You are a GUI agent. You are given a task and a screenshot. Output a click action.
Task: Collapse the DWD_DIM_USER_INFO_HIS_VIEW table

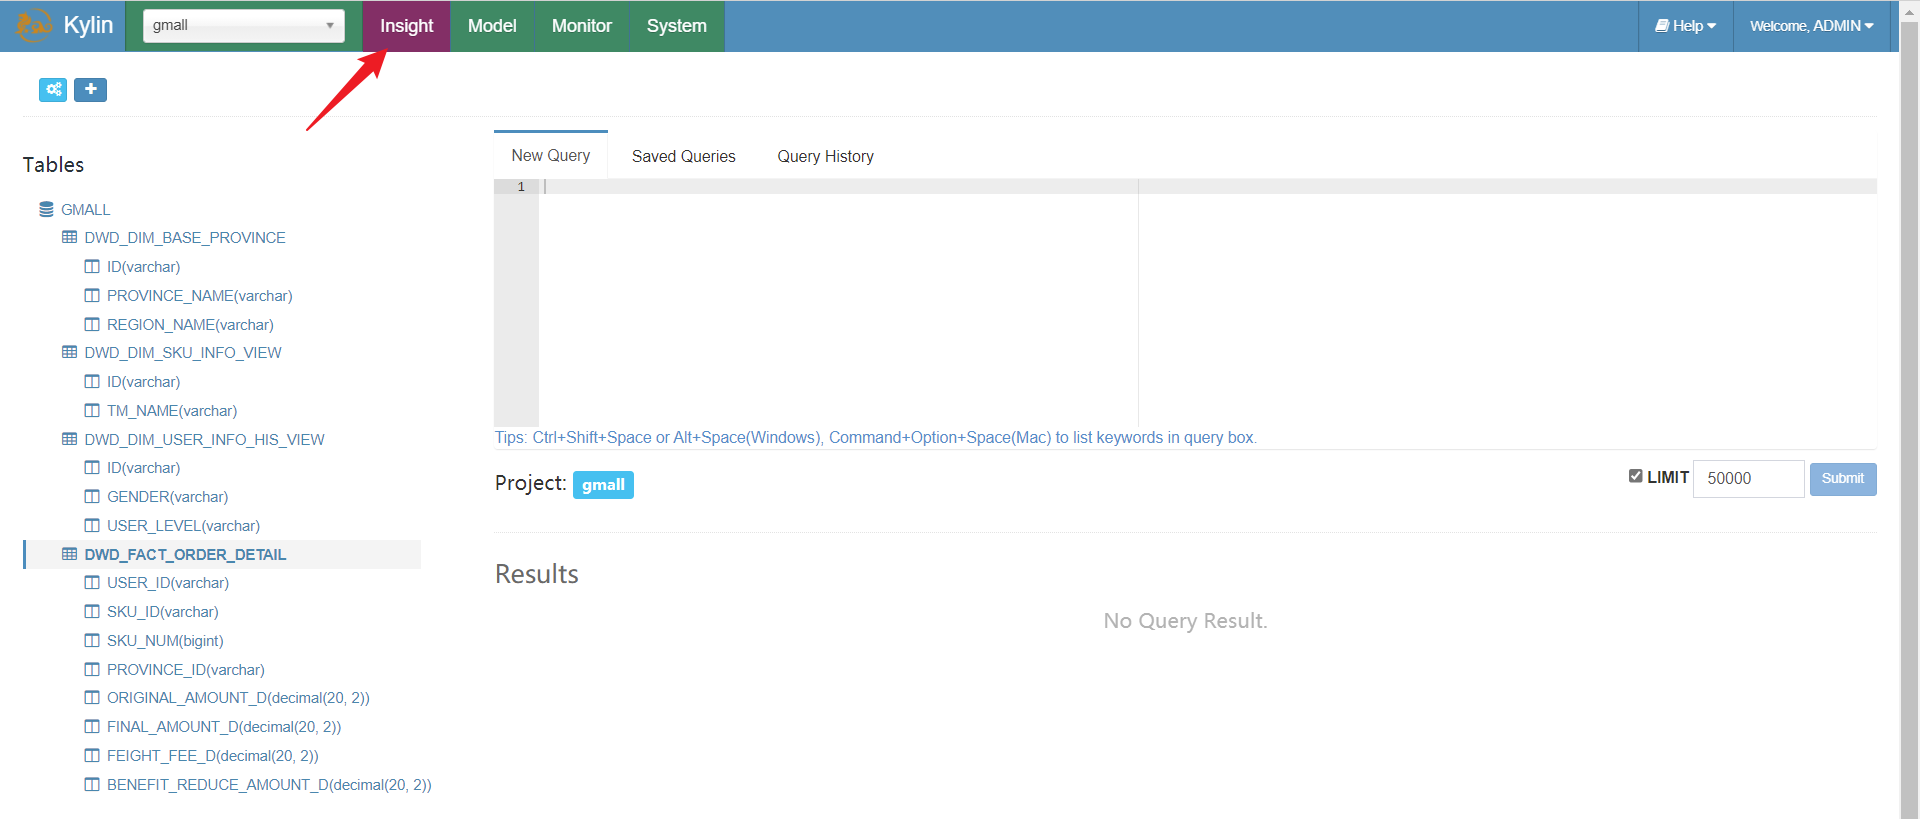click(x=204, y=440)
